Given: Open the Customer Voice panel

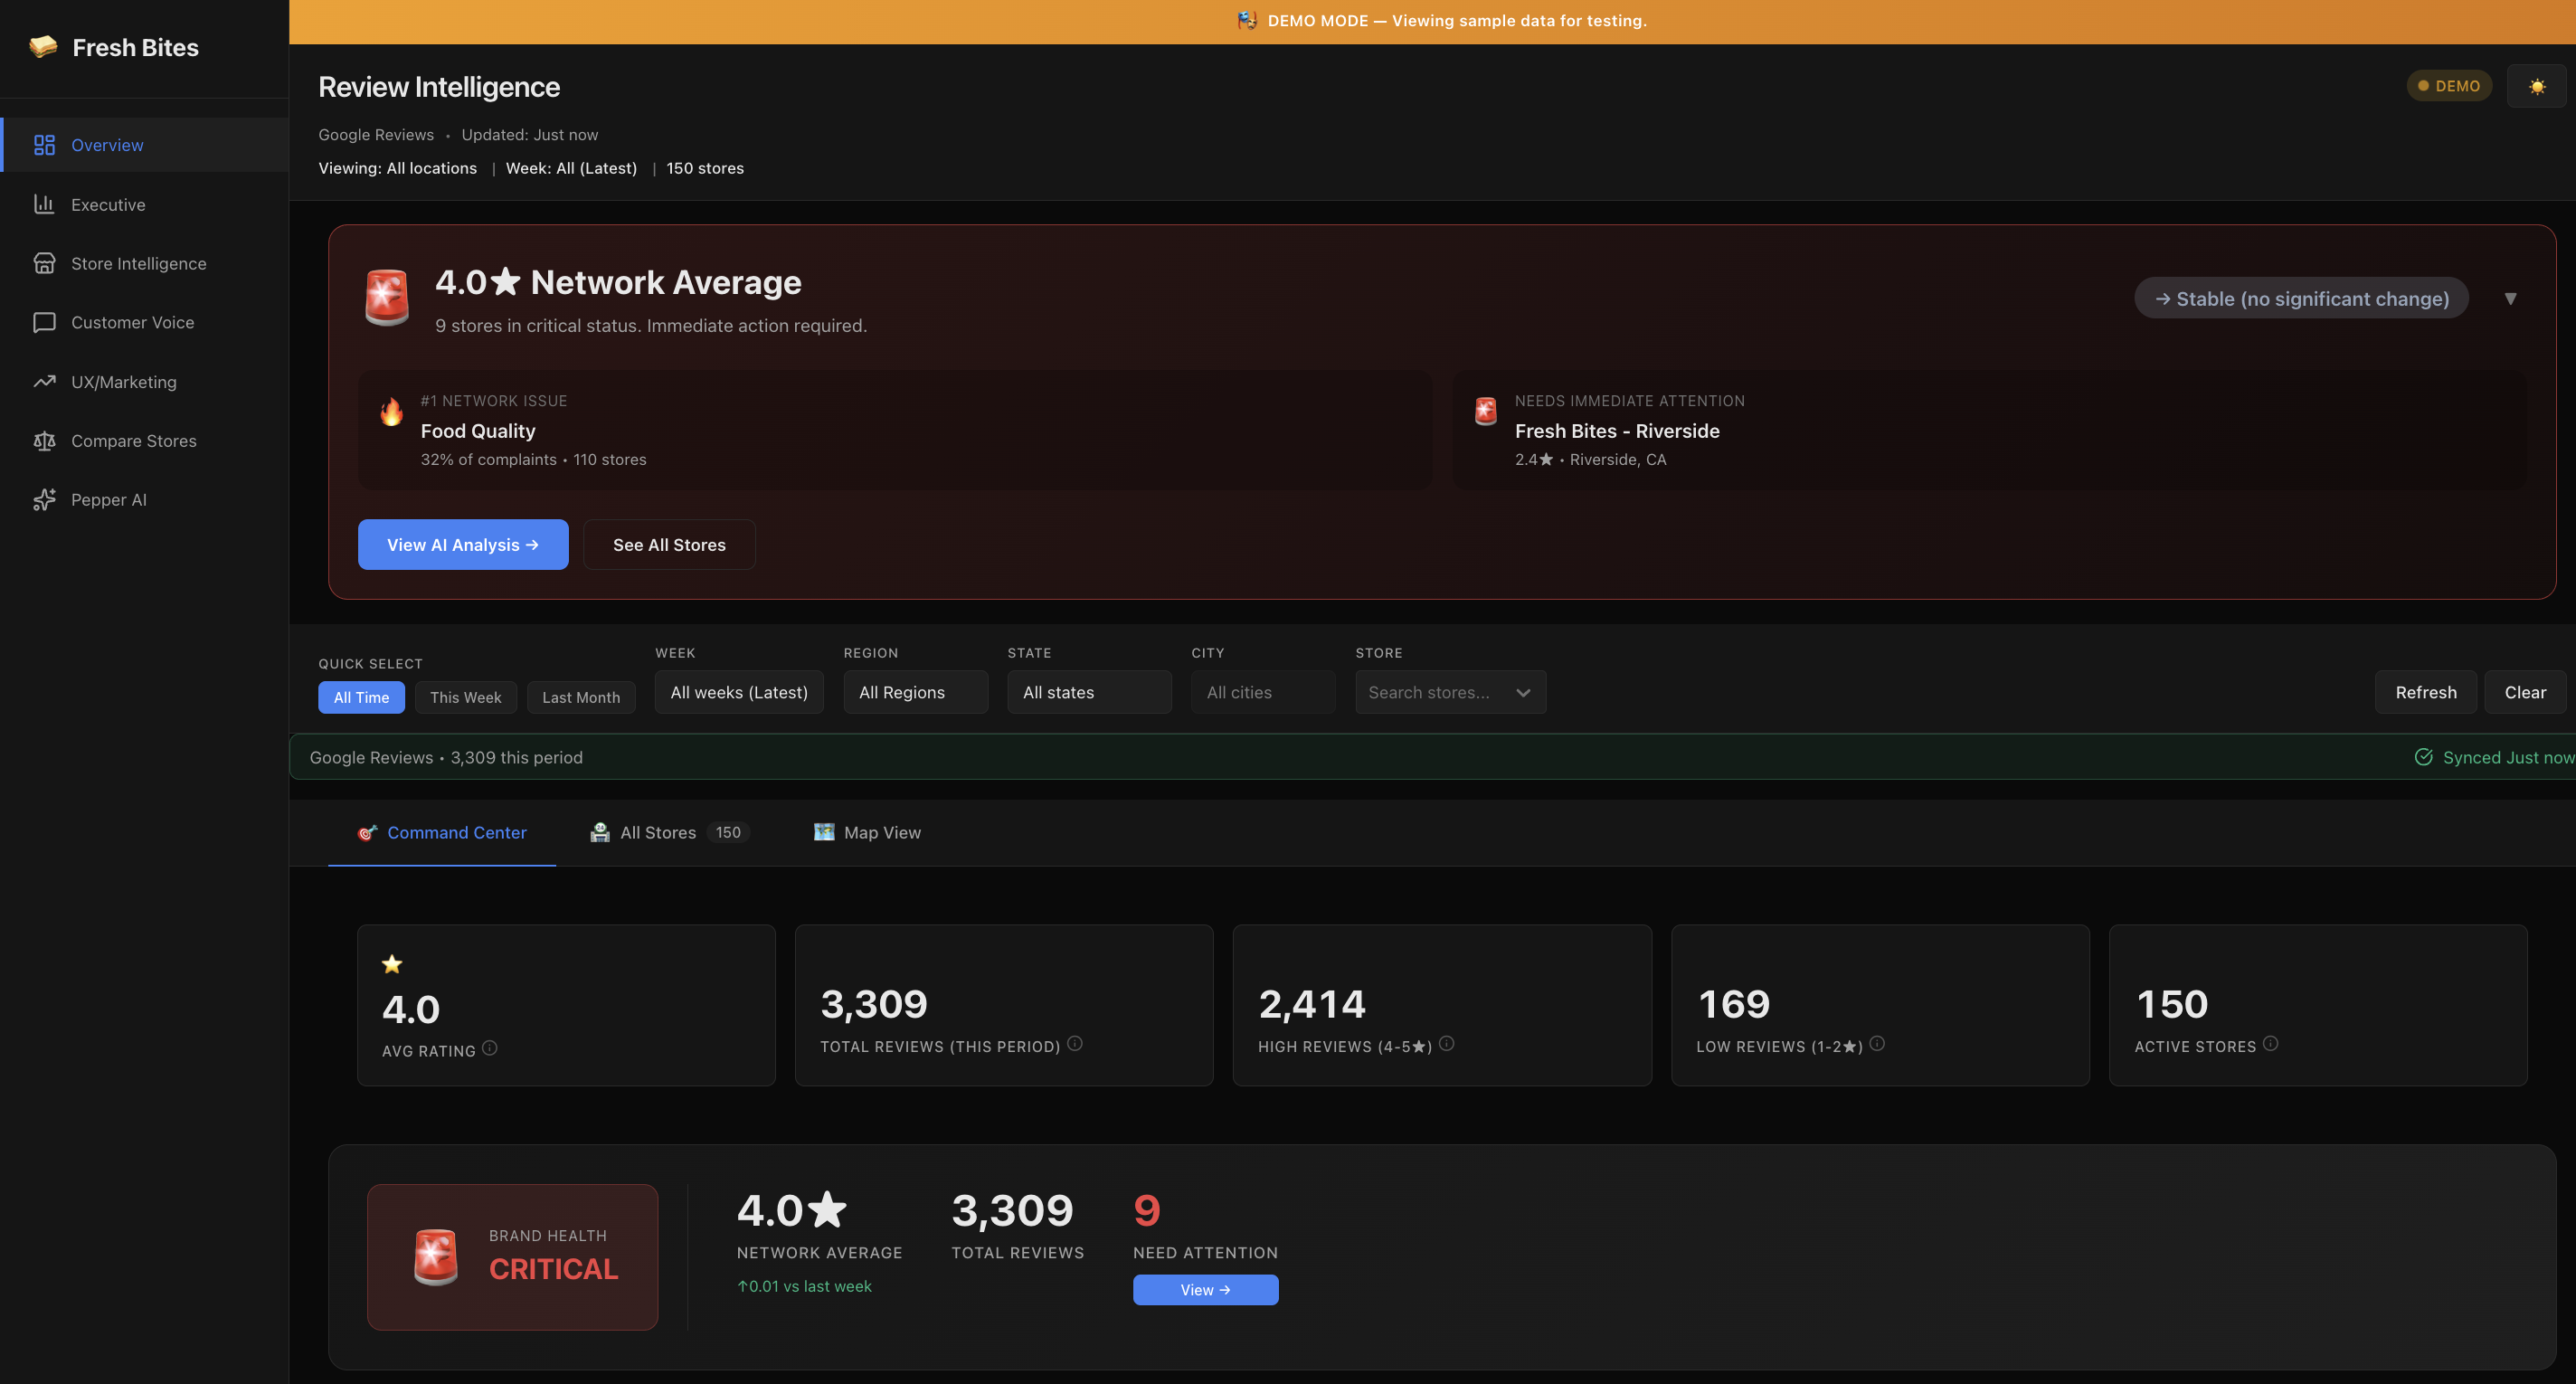Looking at the screenshot, I should pyautogui.click(x=132, y=322).
